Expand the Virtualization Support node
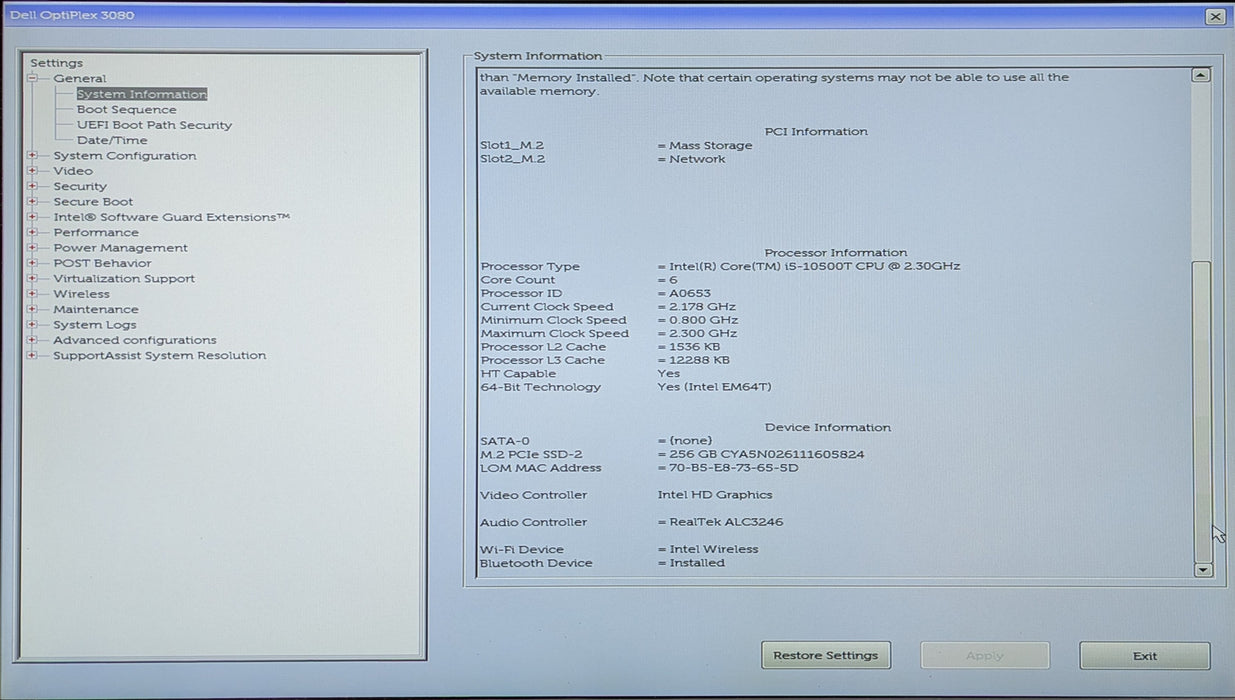 pyautogui.click(x=33, y=278)
